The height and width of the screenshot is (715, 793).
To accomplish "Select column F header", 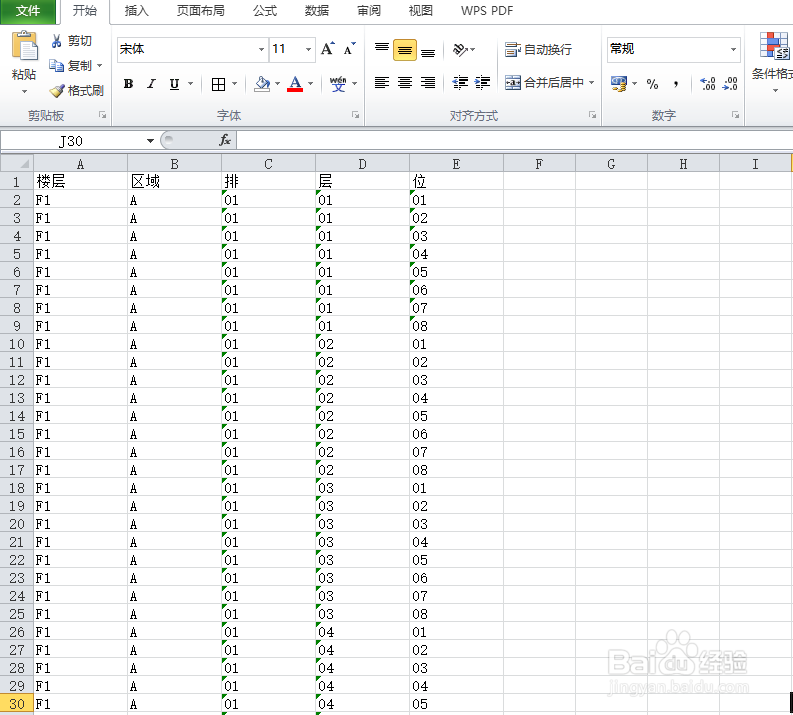I will point(540,164).
